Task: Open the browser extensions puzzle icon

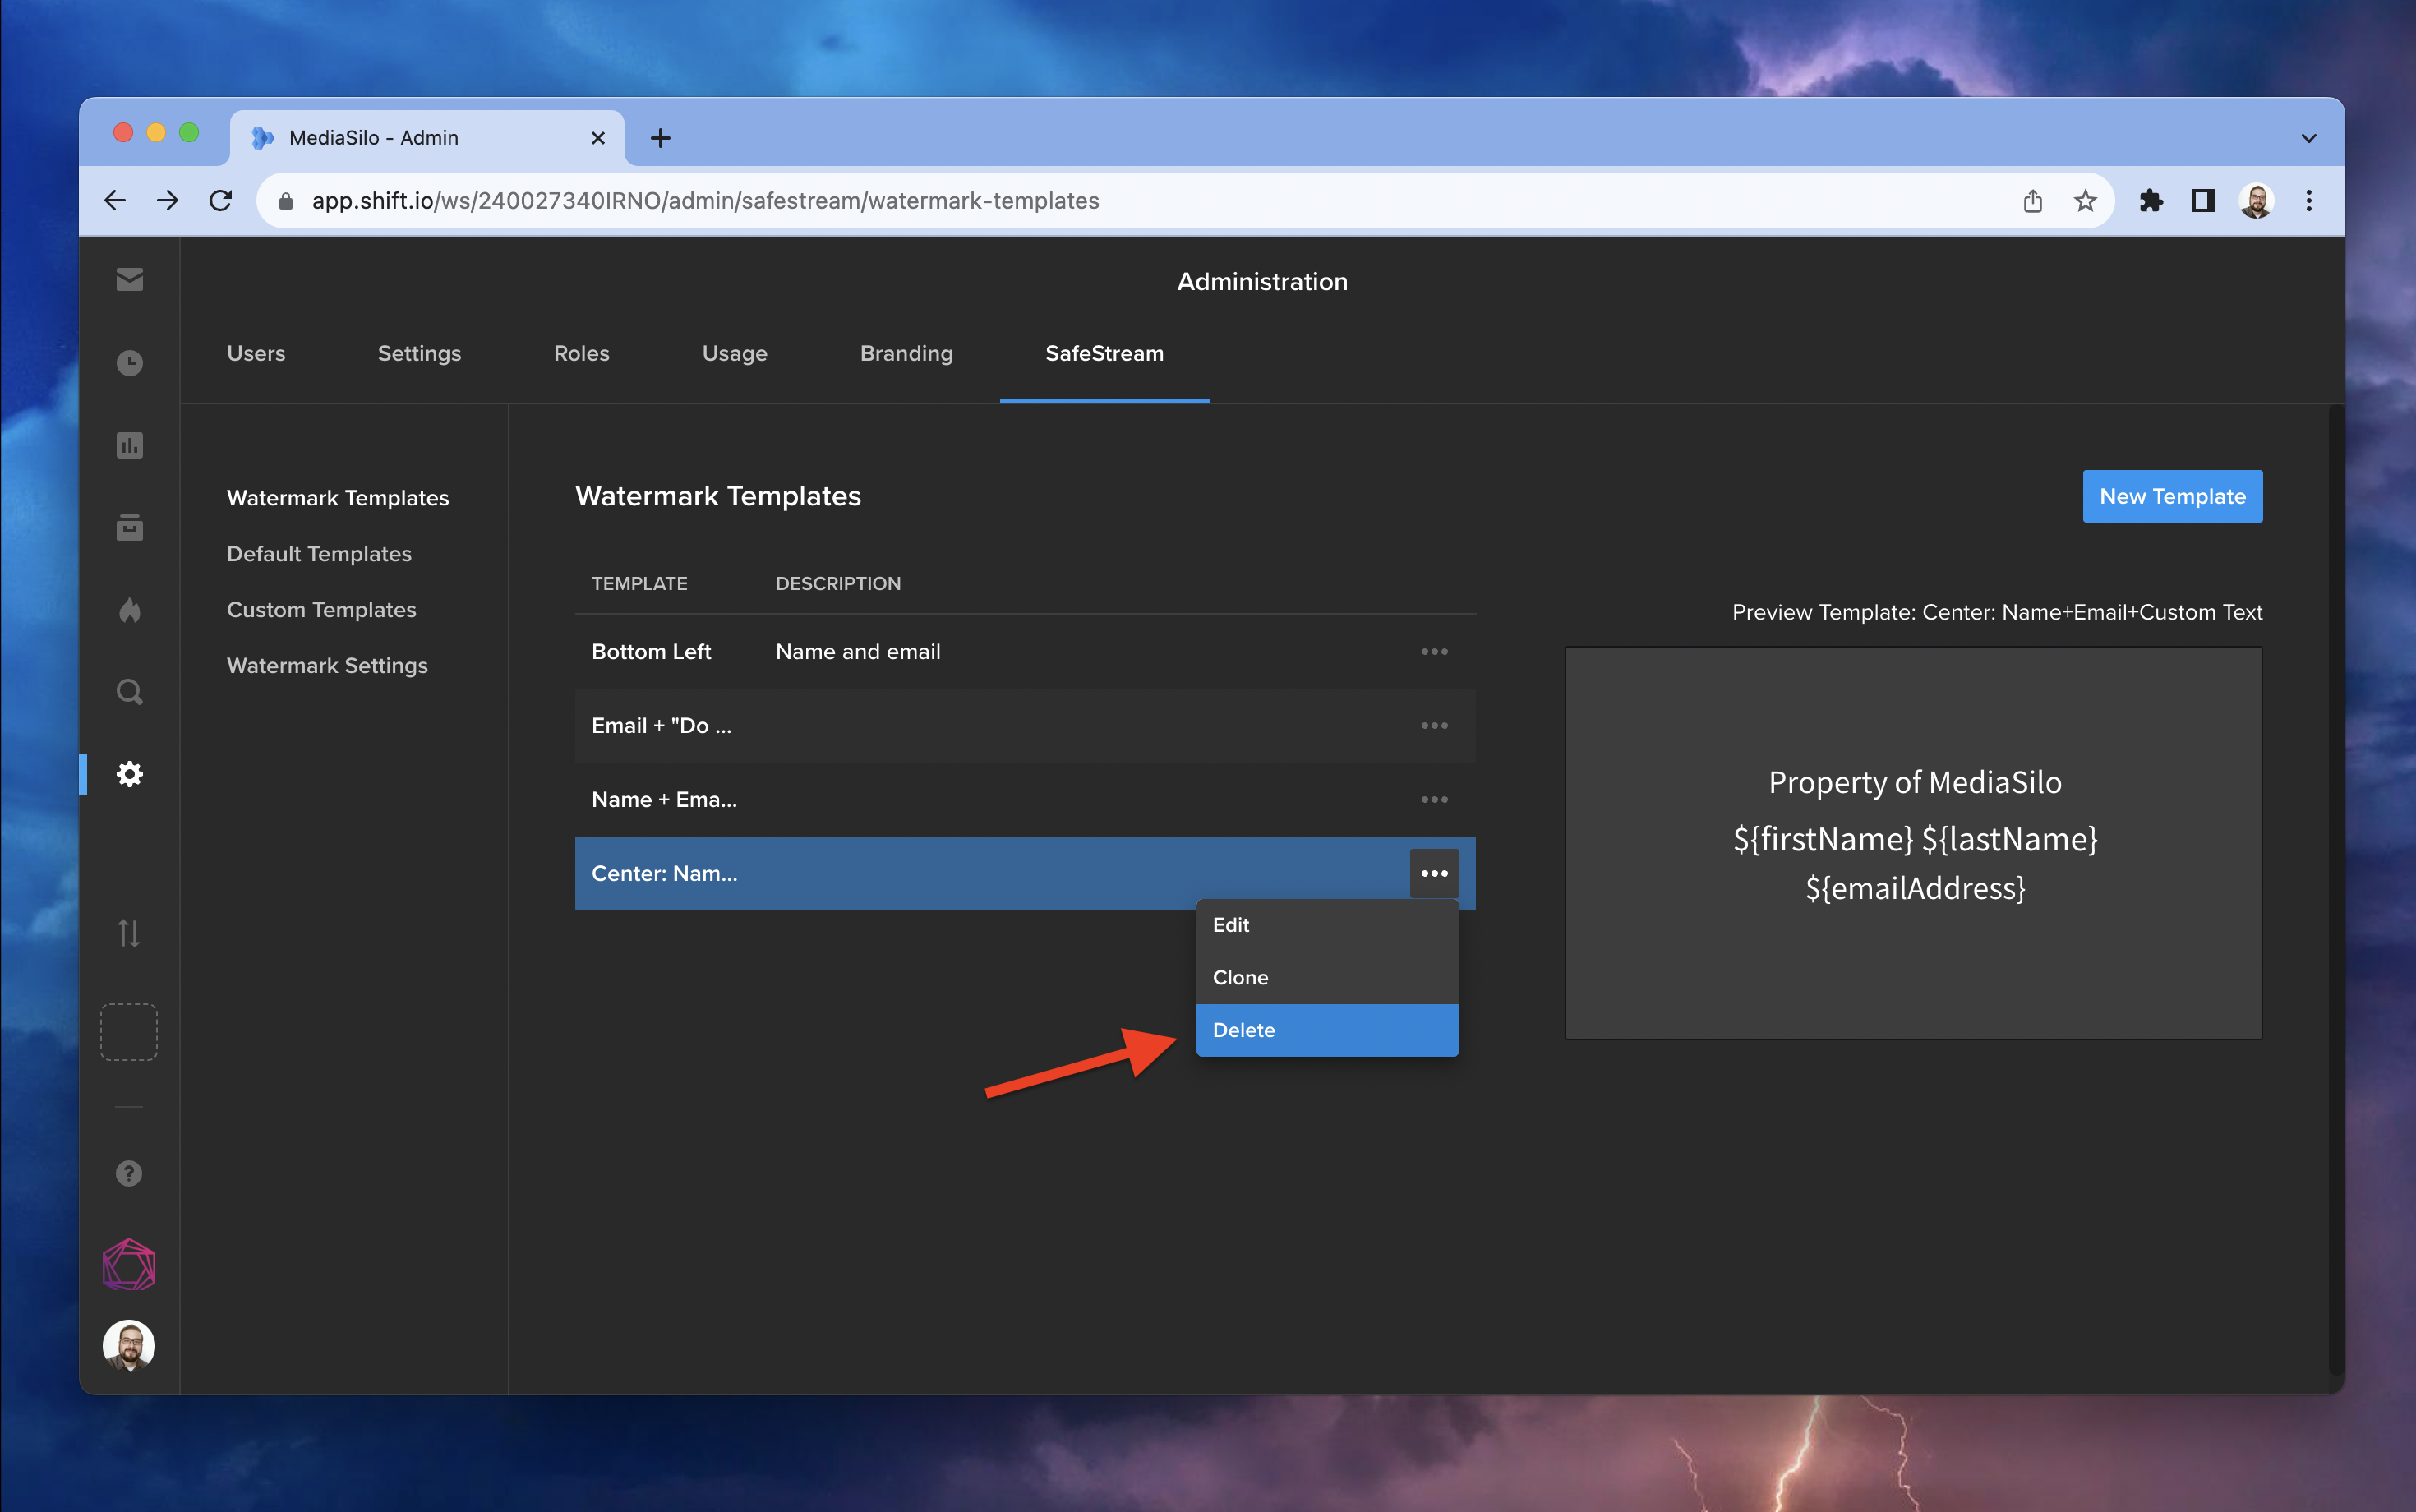Action: 2151,201
